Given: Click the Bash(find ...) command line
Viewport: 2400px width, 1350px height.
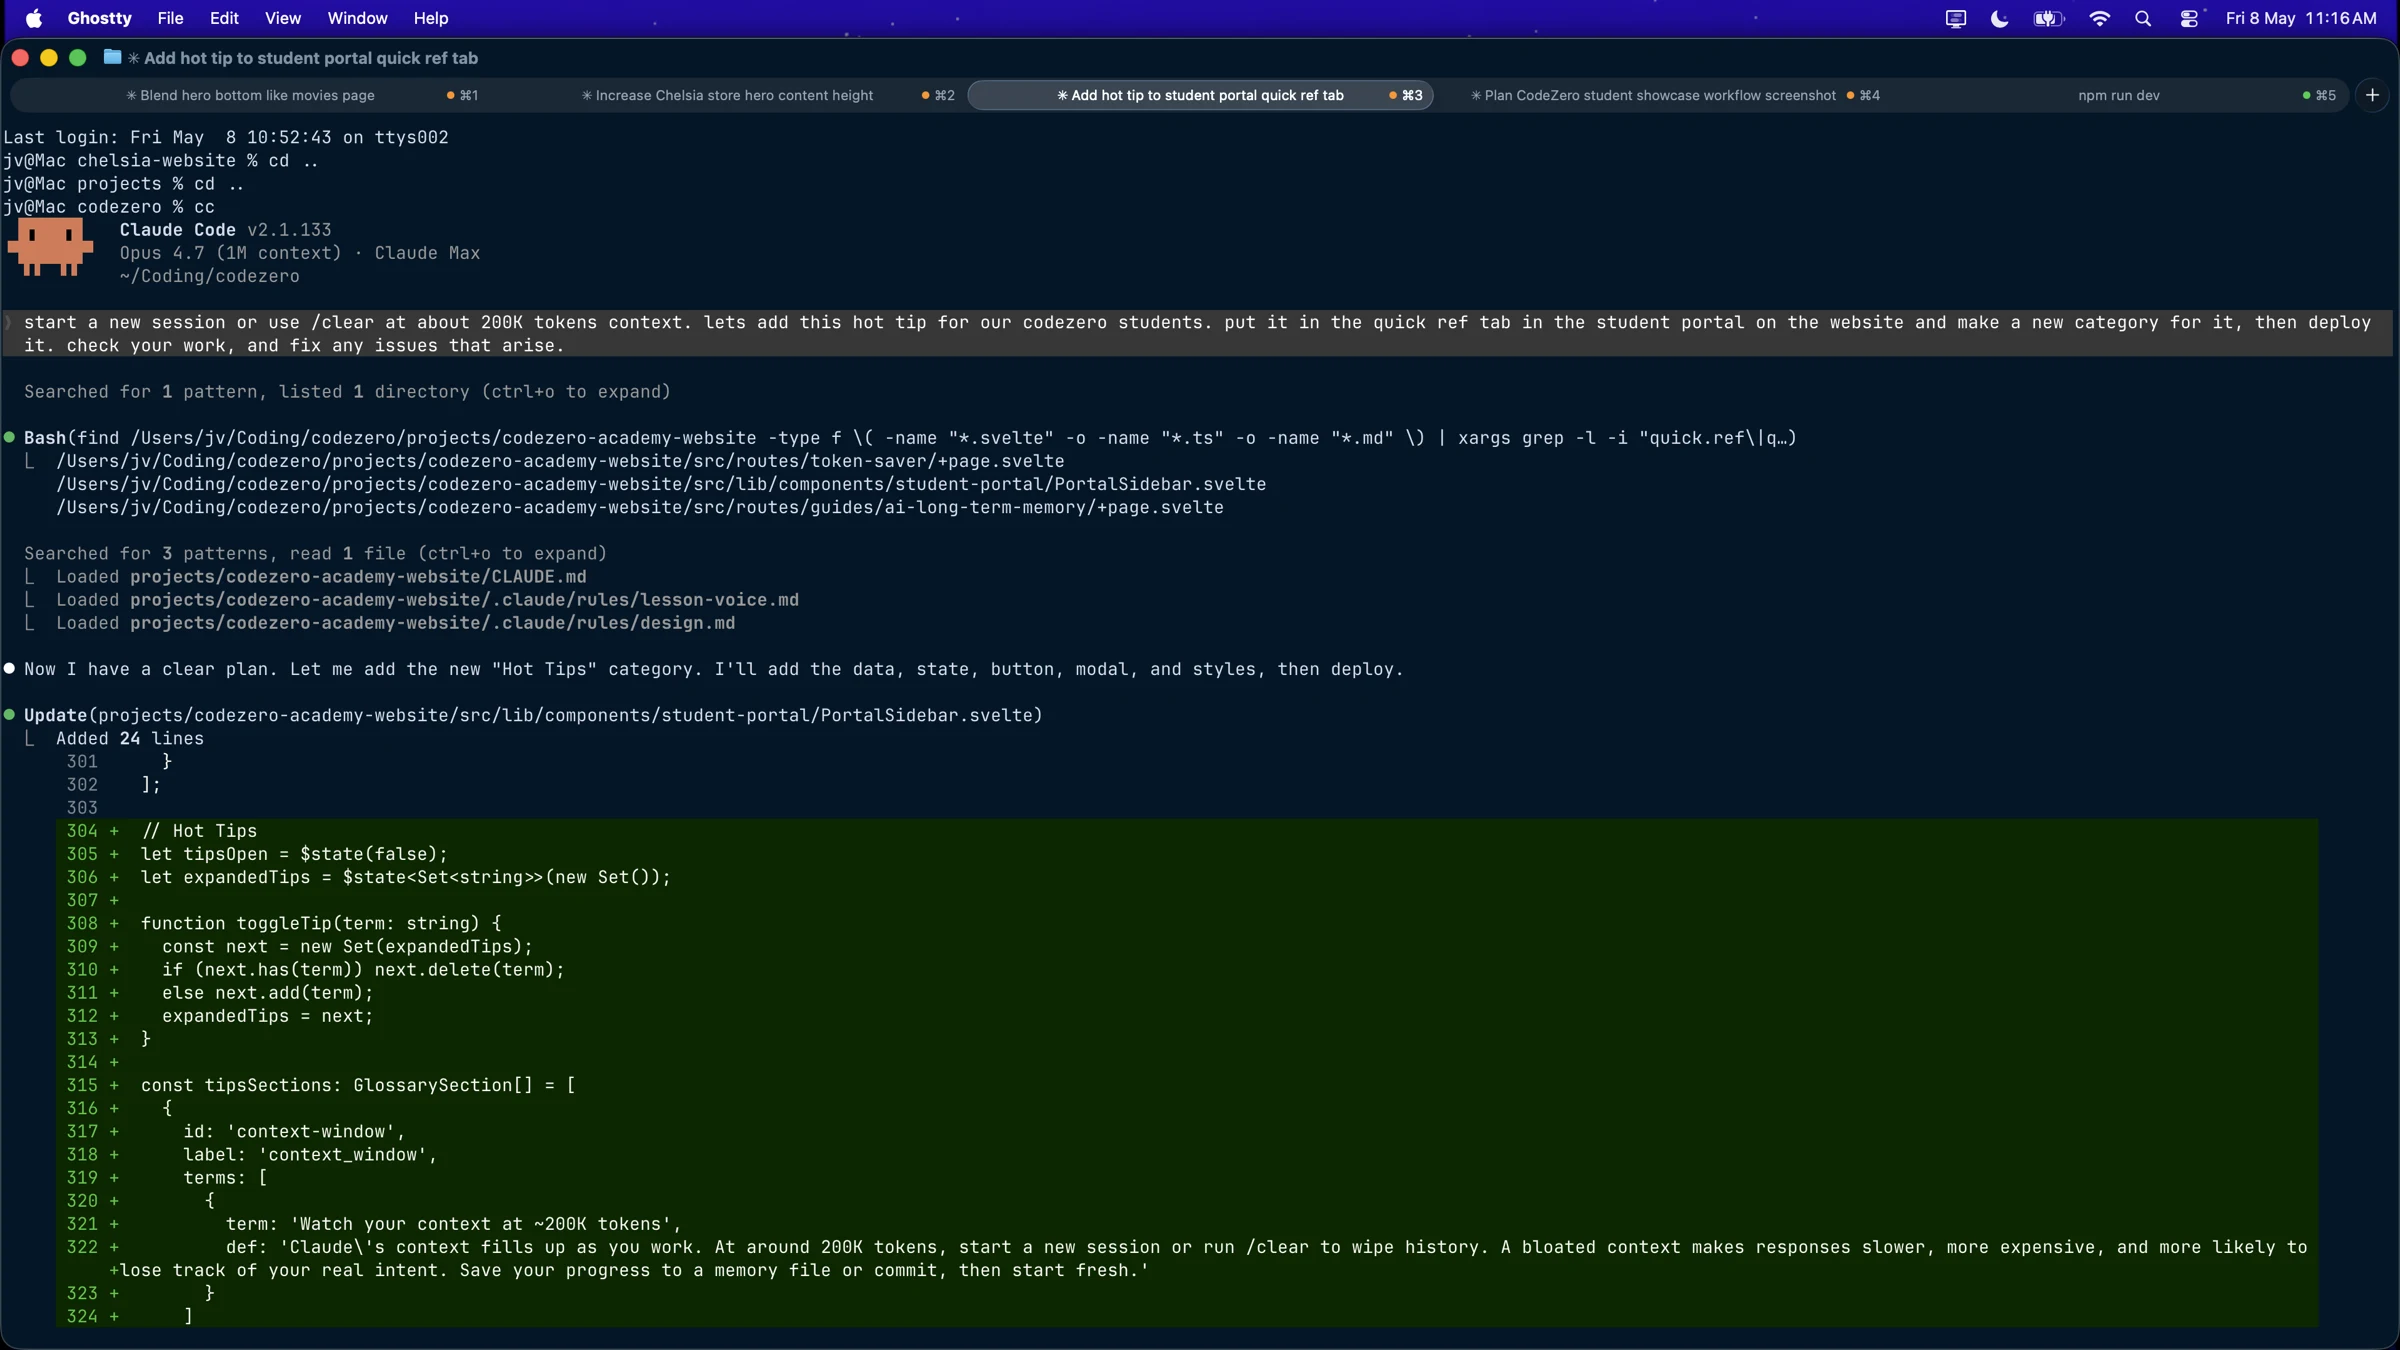Looking at the screenshot, I should point(910,438).
